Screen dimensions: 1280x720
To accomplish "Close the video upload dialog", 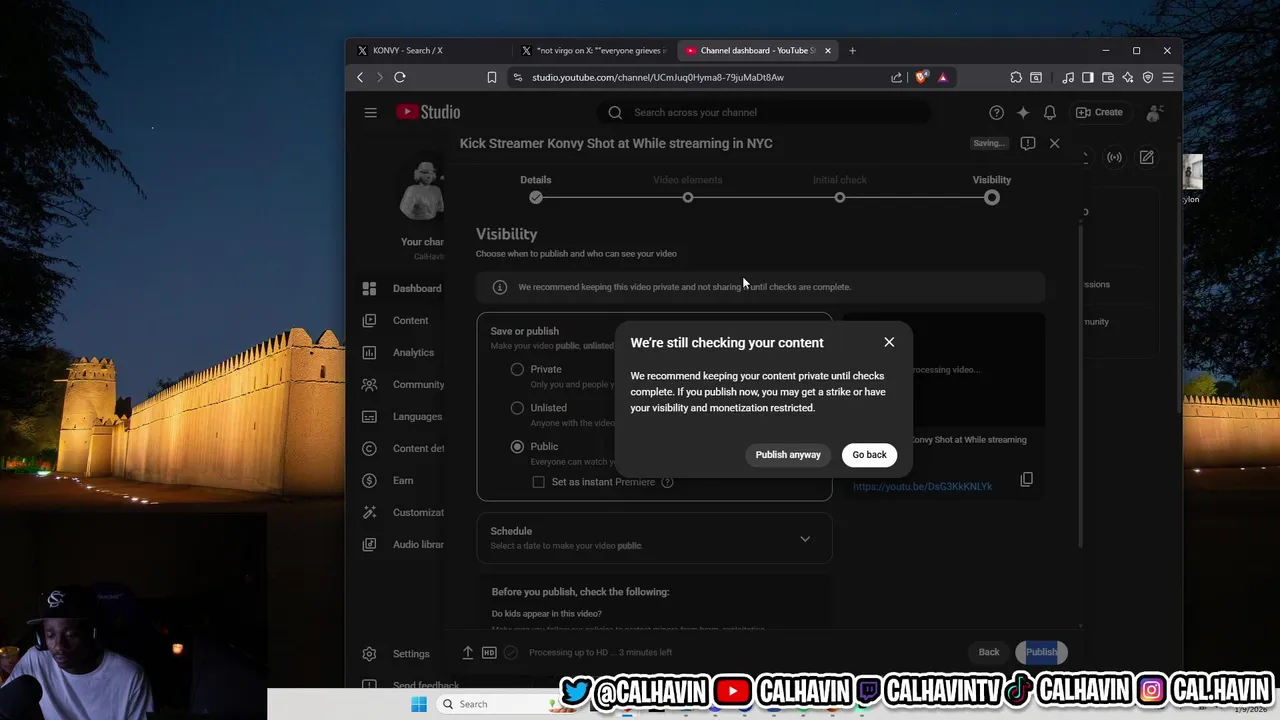I will click(x=1054, y=143).
